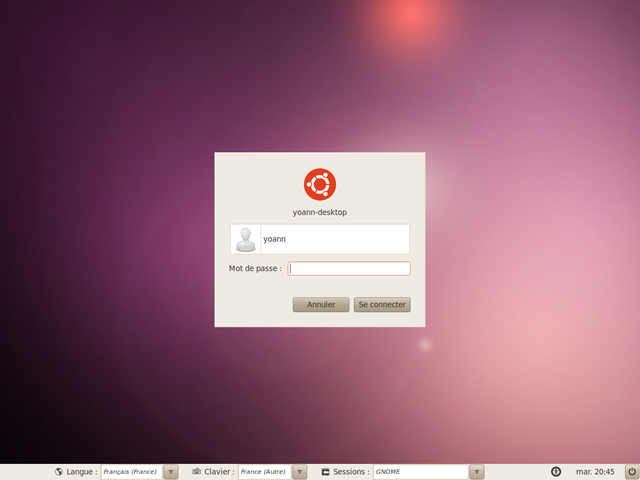Focus the Mot de passe input field
640x480 pixels.
(x=349, y=269)
